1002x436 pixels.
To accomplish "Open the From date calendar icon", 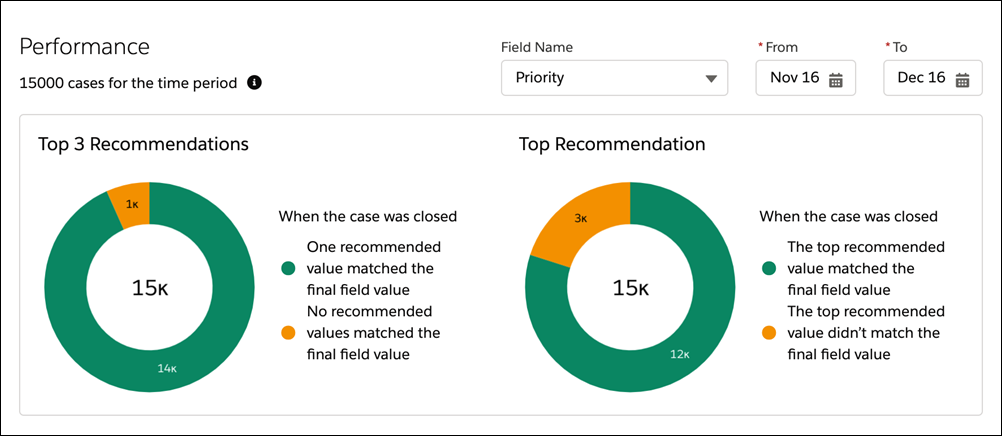I will point(836,79).
